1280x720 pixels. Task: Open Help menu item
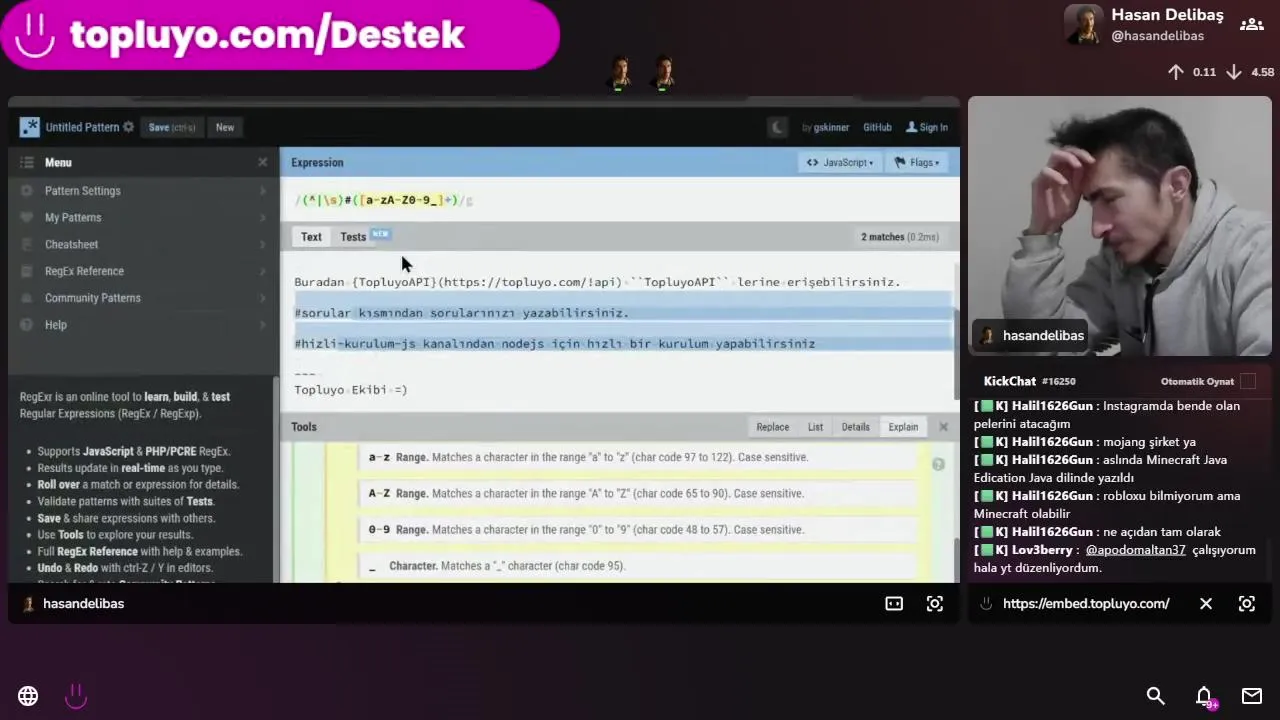[x=143, y=325]
